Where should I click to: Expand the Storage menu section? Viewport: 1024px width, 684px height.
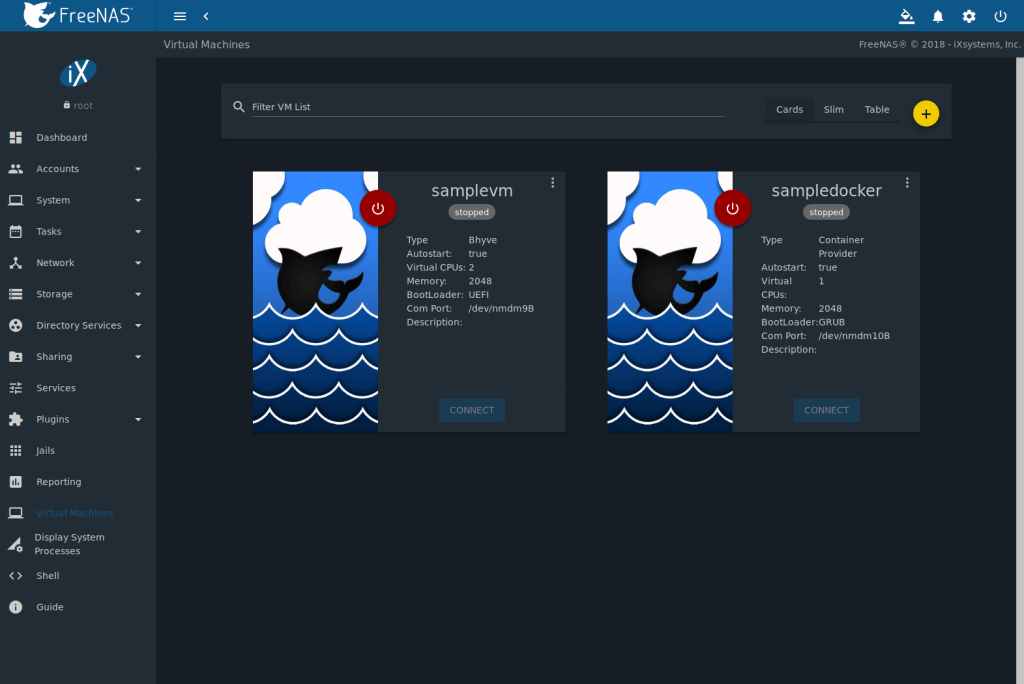[x=76, y=294]
